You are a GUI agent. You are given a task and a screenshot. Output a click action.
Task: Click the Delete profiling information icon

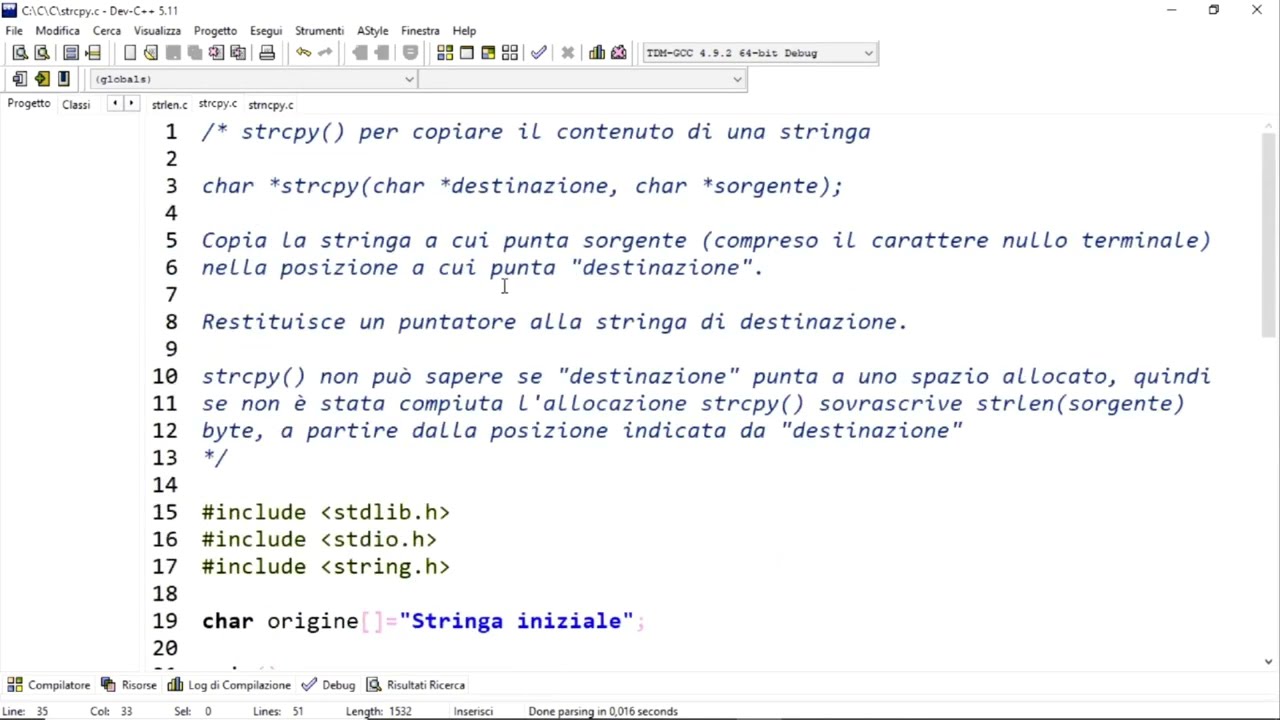(619, 53)
